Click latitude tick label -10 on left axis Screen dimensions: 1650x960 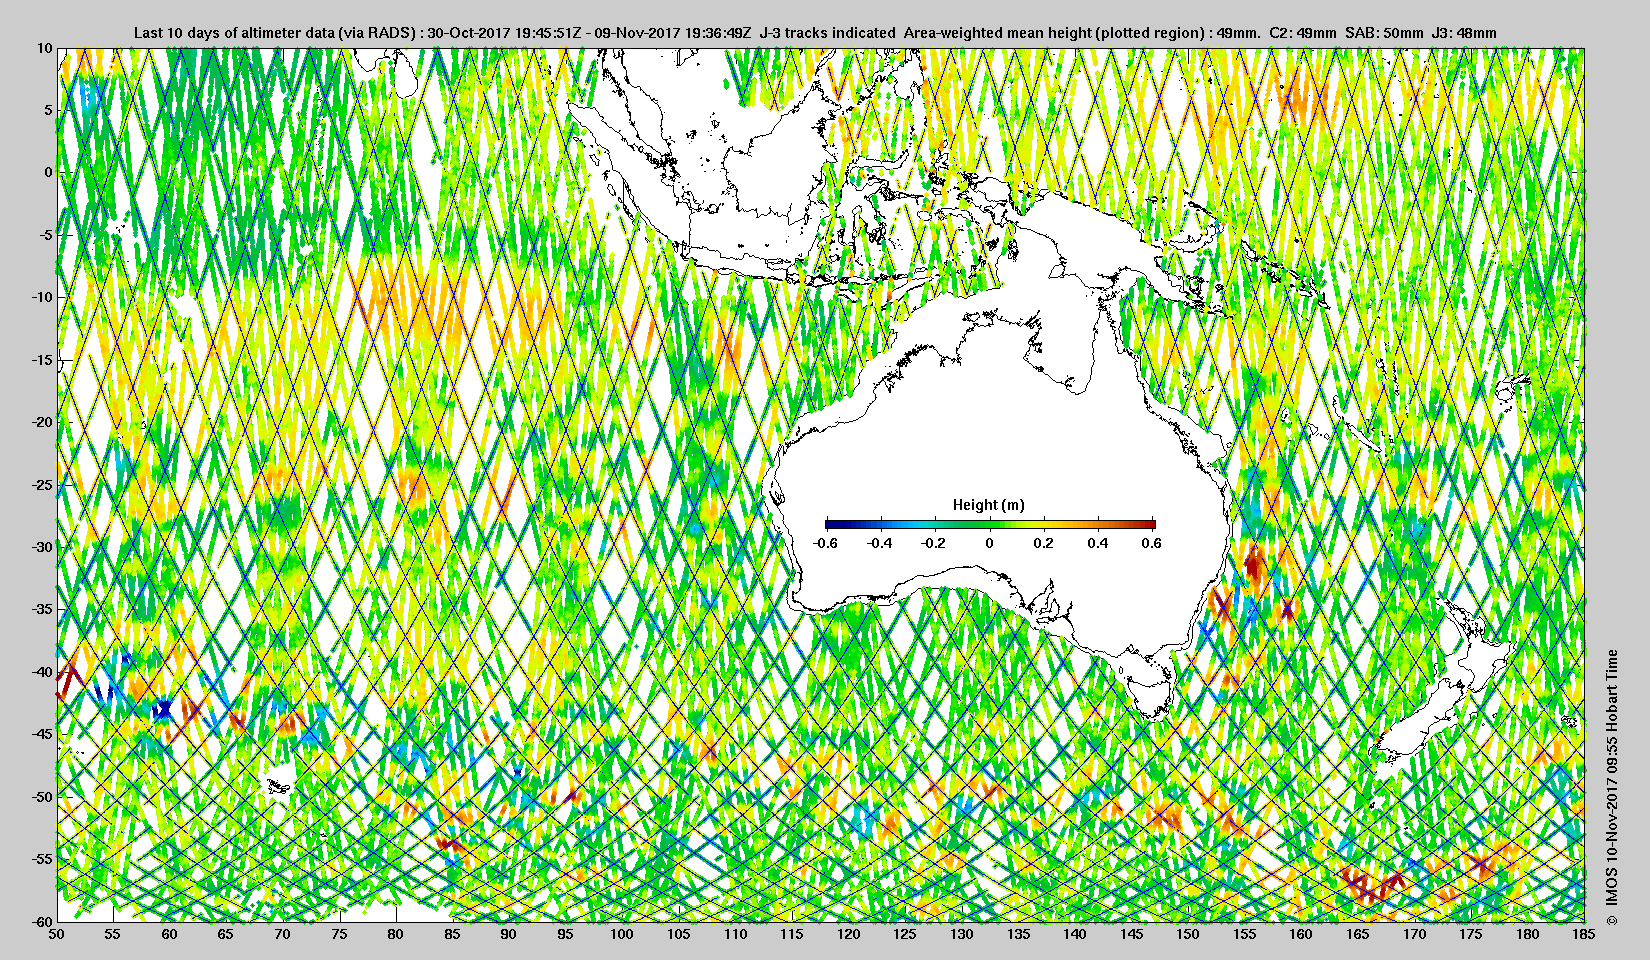(x=42, y=298)
